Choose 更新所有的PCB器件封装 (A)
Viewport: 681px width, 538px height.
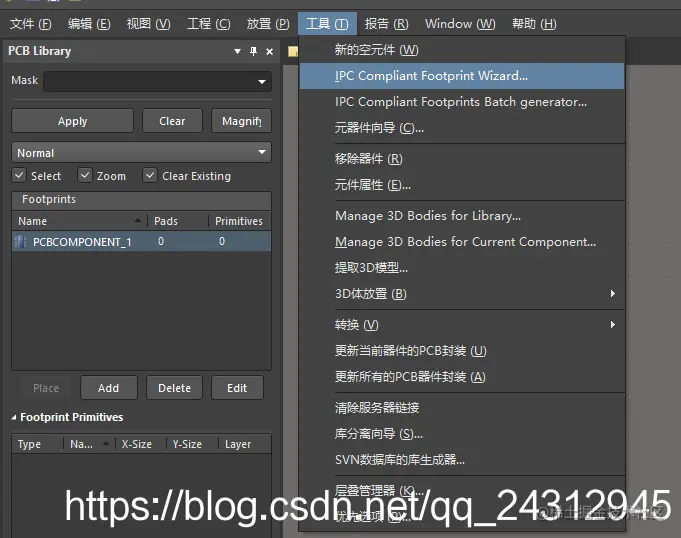[x=462, y=377]
